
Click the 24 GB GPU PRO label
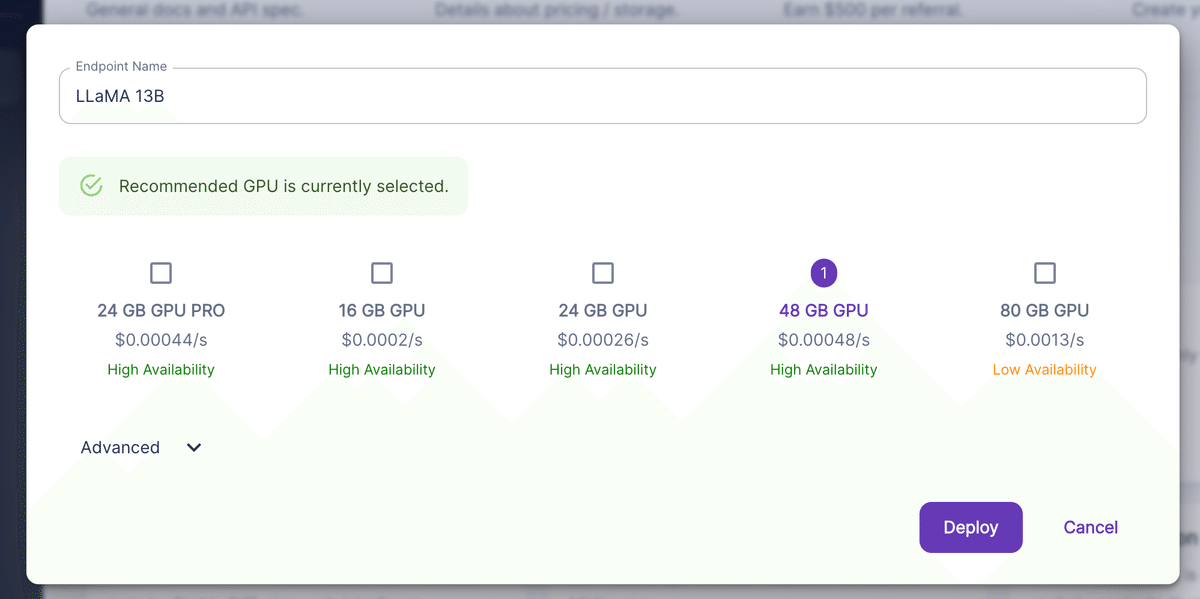click(x=161, y=310)
